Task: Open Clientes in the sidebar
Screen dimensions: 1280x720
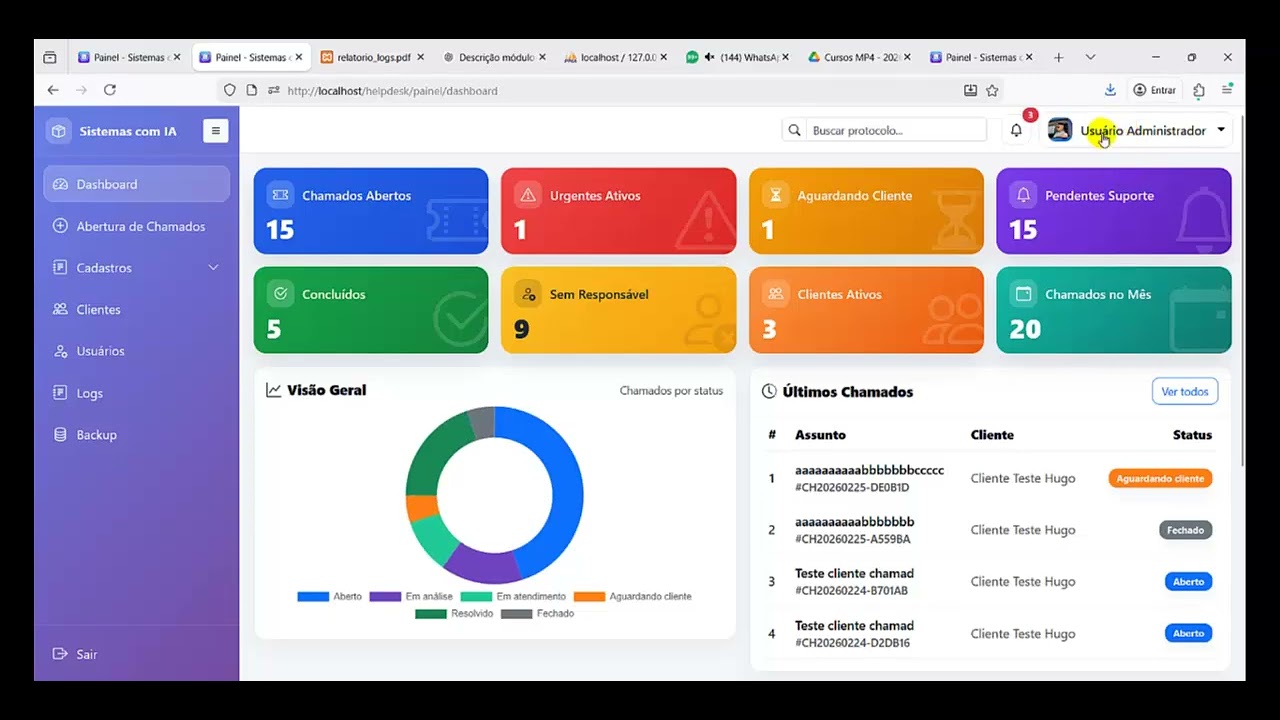Action: click(x=137, y=310)
